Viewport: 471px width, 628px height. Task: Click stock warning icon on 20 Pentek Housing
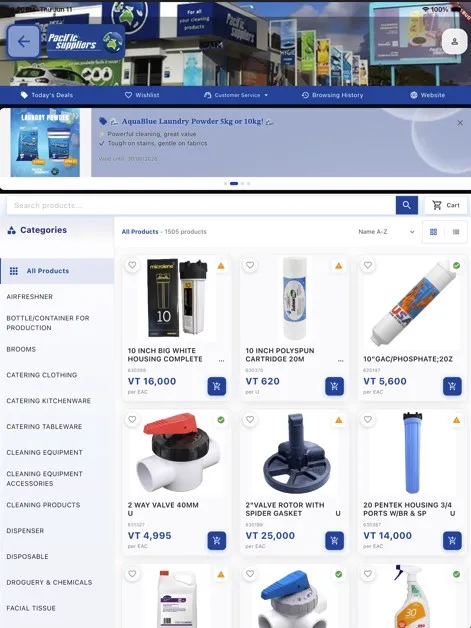(x=457, y=420)
